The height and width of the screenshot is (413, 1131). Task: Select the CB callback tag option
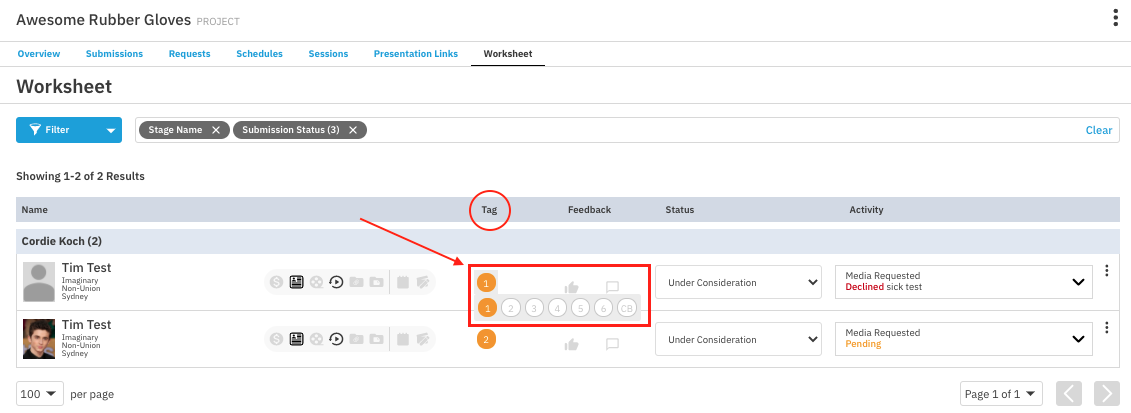point(627,308)
